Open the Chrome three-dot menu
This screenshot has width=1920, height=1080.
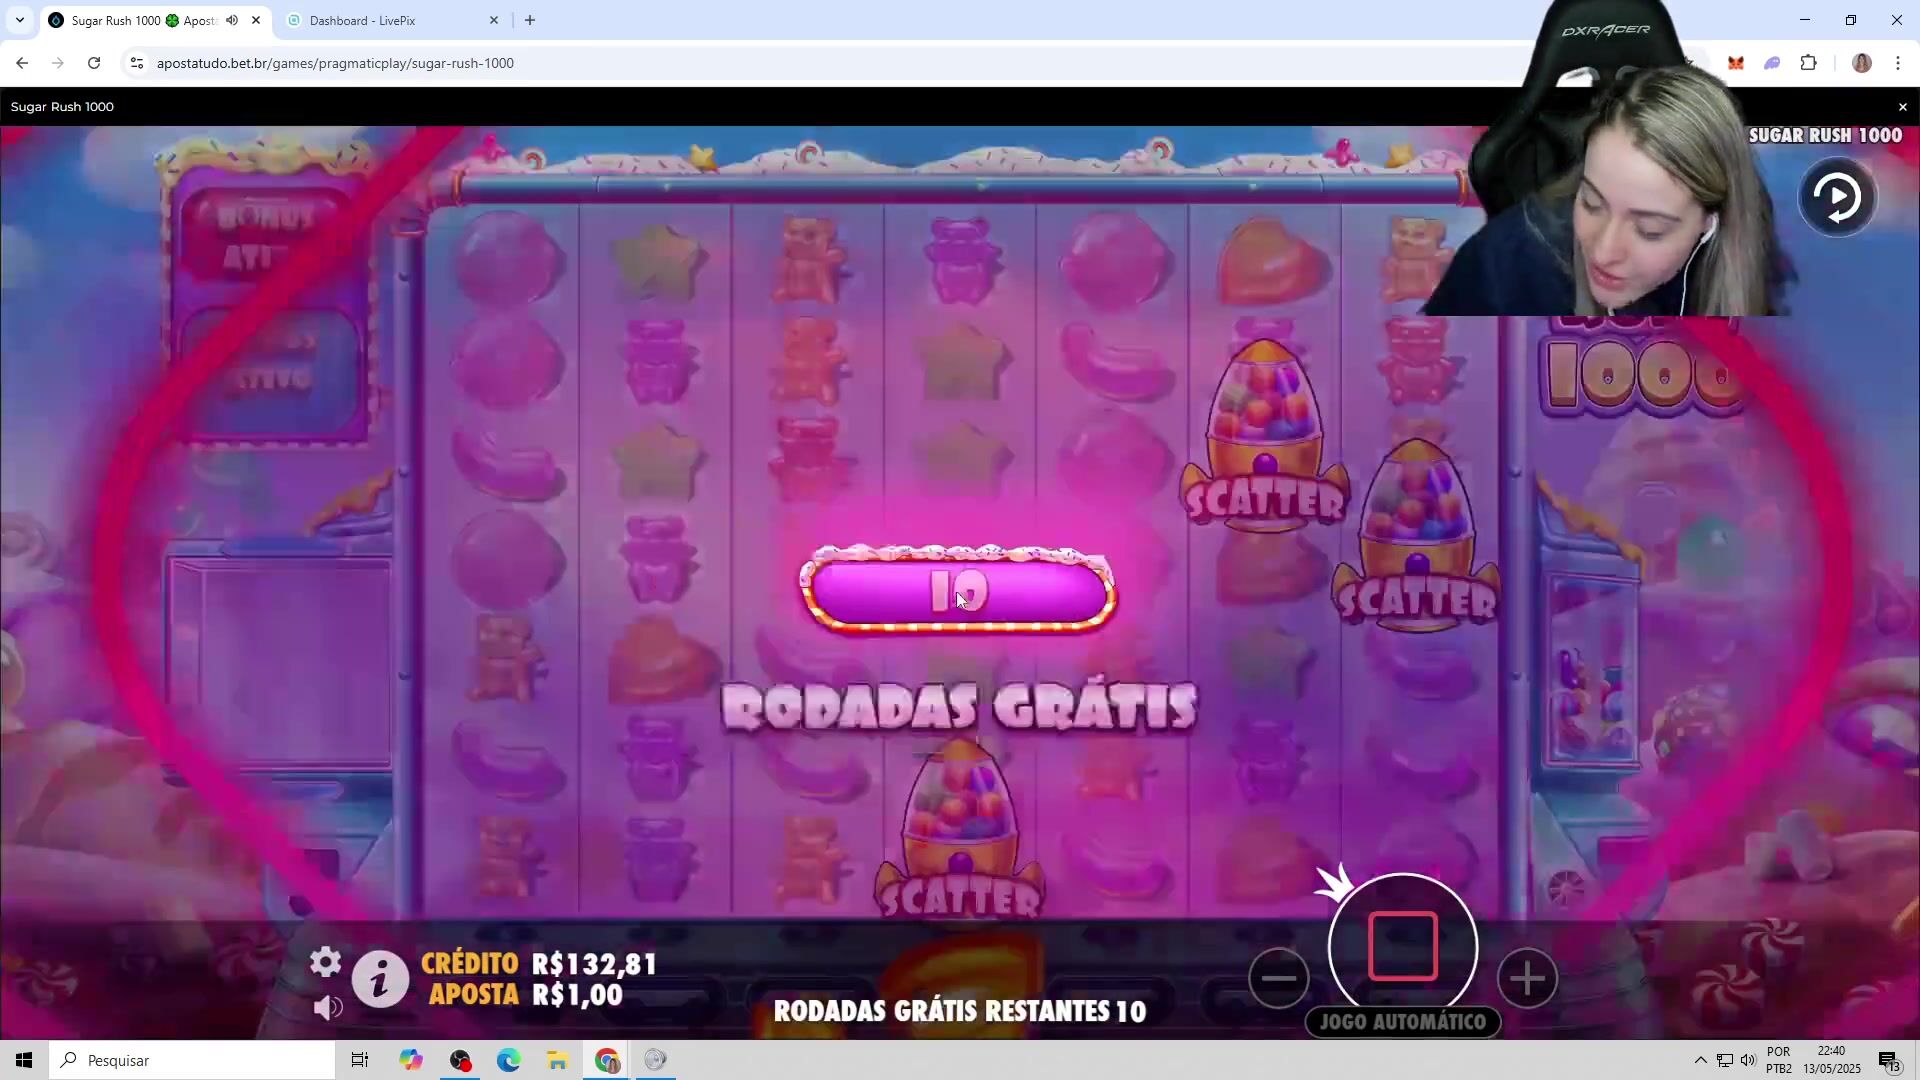click(1897, 63)
